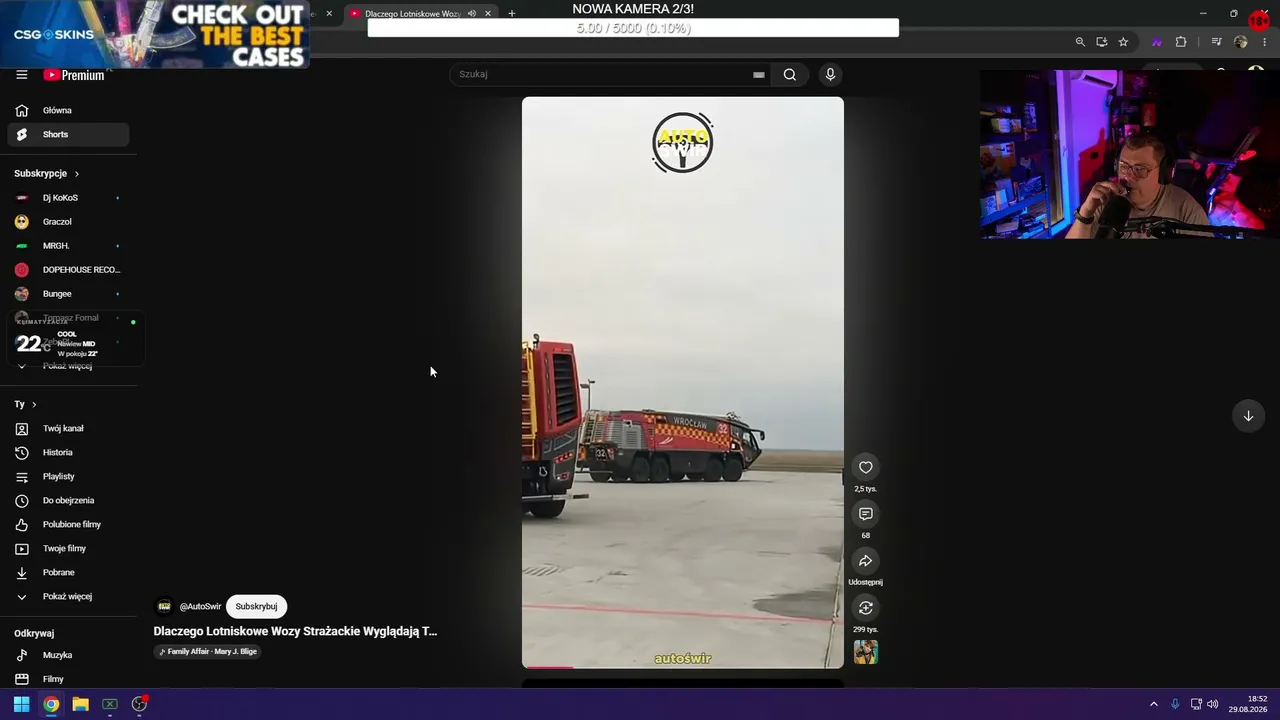This screenshot has width=1280, height=720.
Task: Open the Family Affair Mary J. Blige sound
Action: 208,651
